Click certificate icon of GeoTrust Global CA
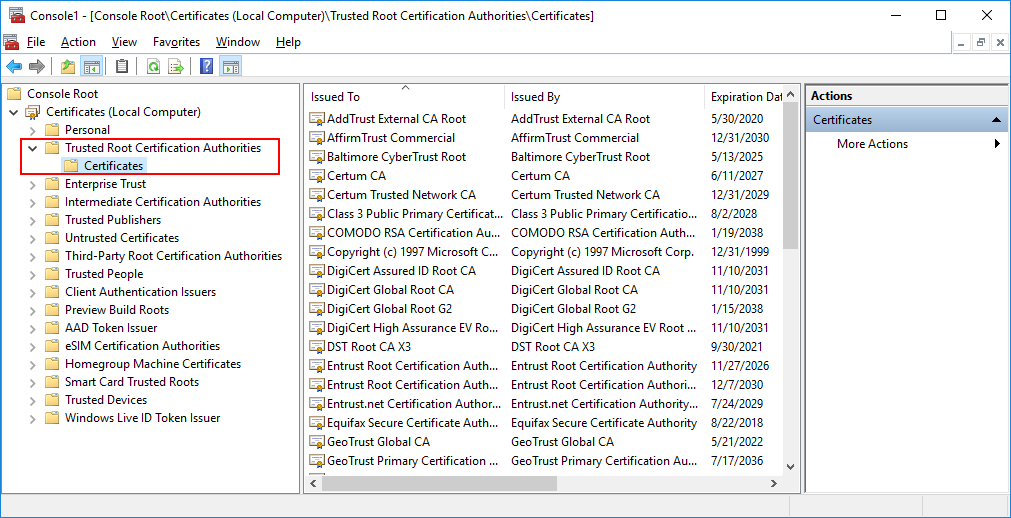 (317, 442)
